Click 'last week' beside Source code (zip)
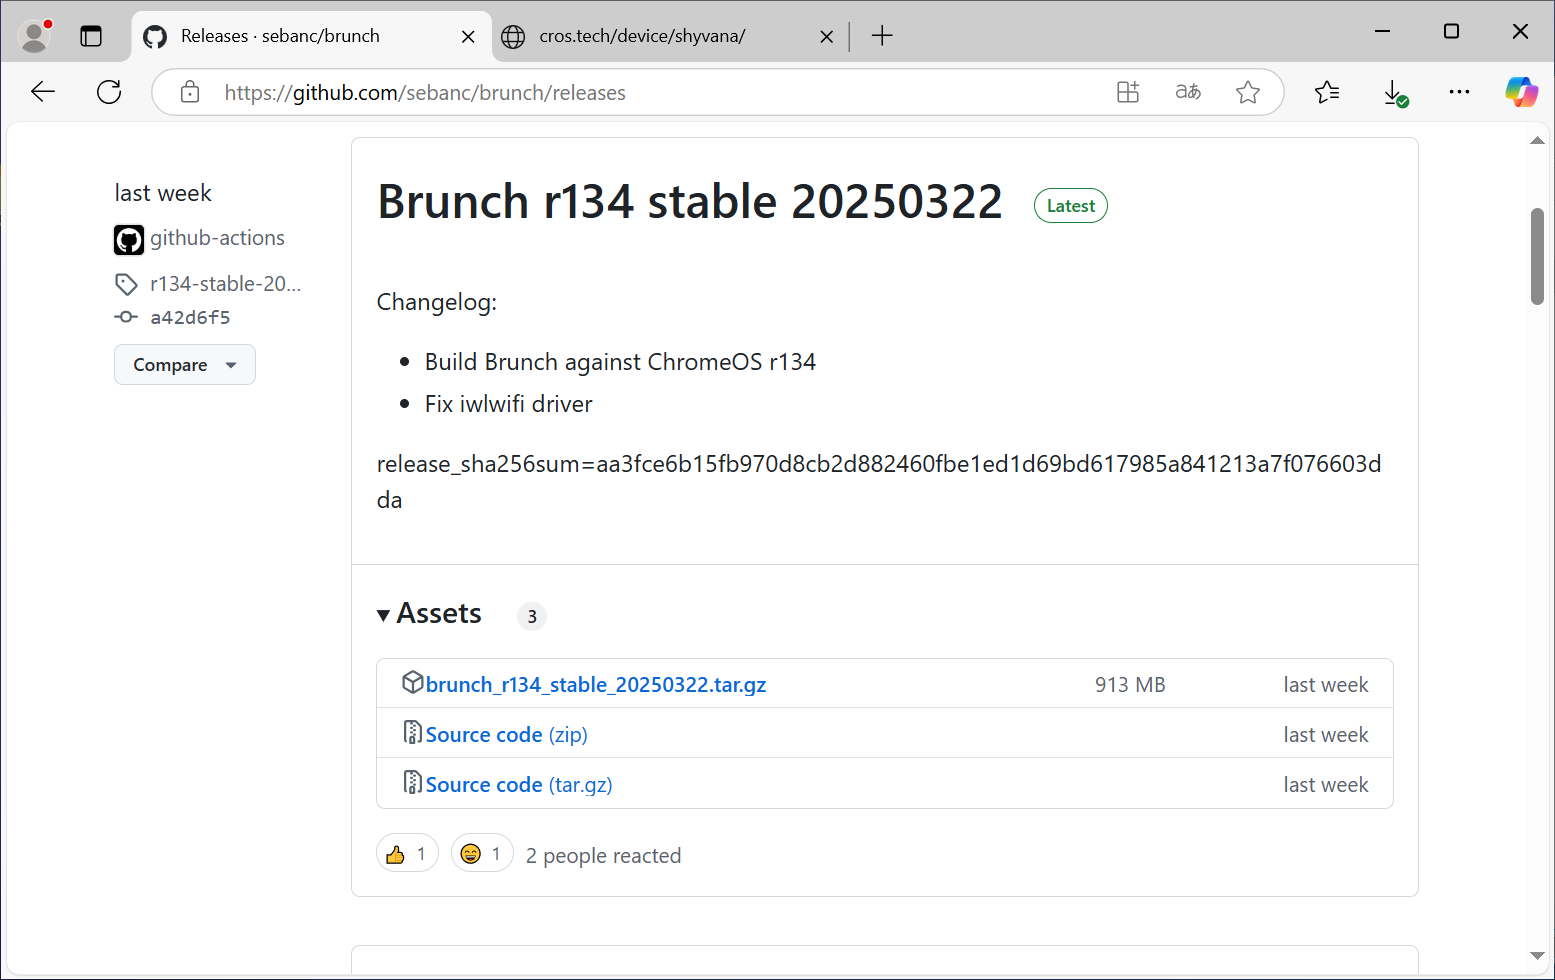 [1326, 735]
